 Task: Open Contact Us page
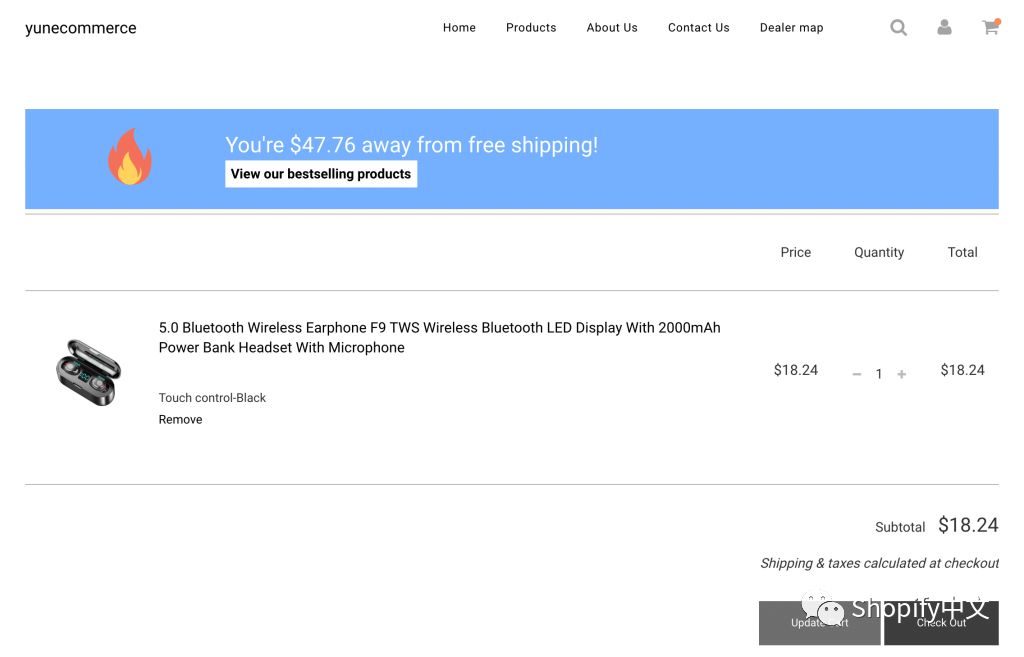(699, 28)
